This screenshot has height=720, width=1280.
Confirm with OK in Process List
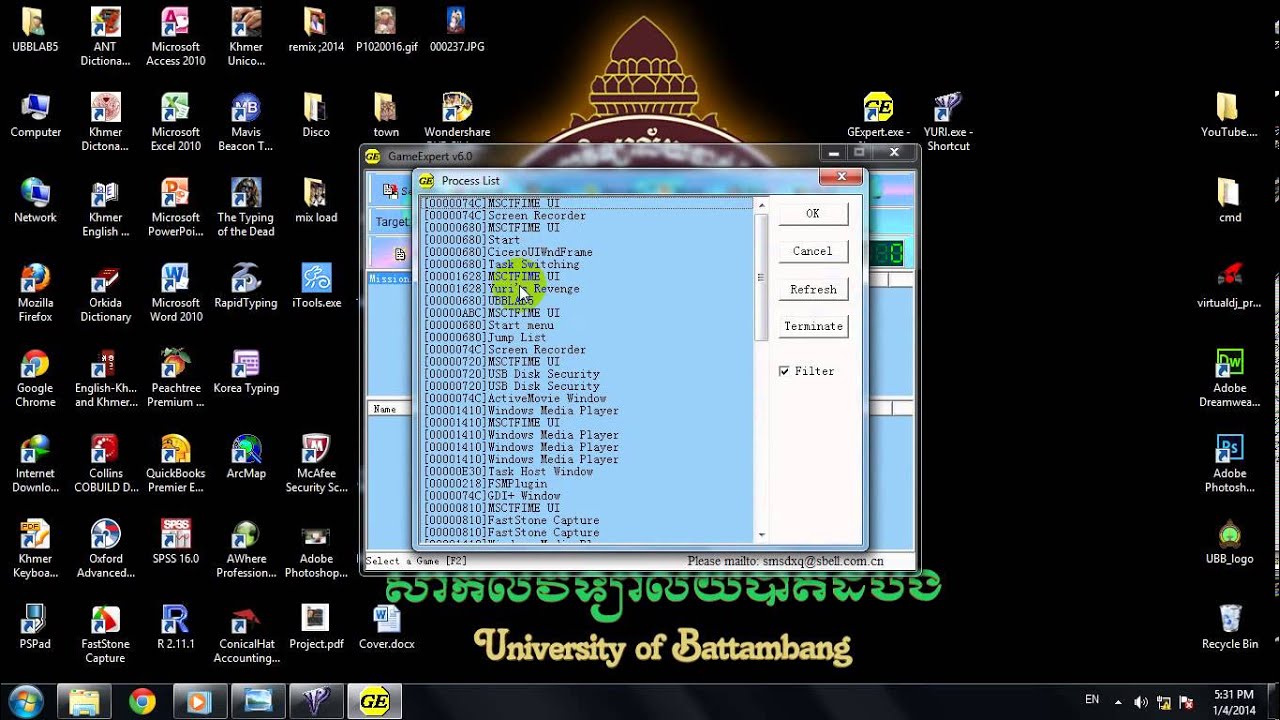pyautogui.click(x=812, y=213)
